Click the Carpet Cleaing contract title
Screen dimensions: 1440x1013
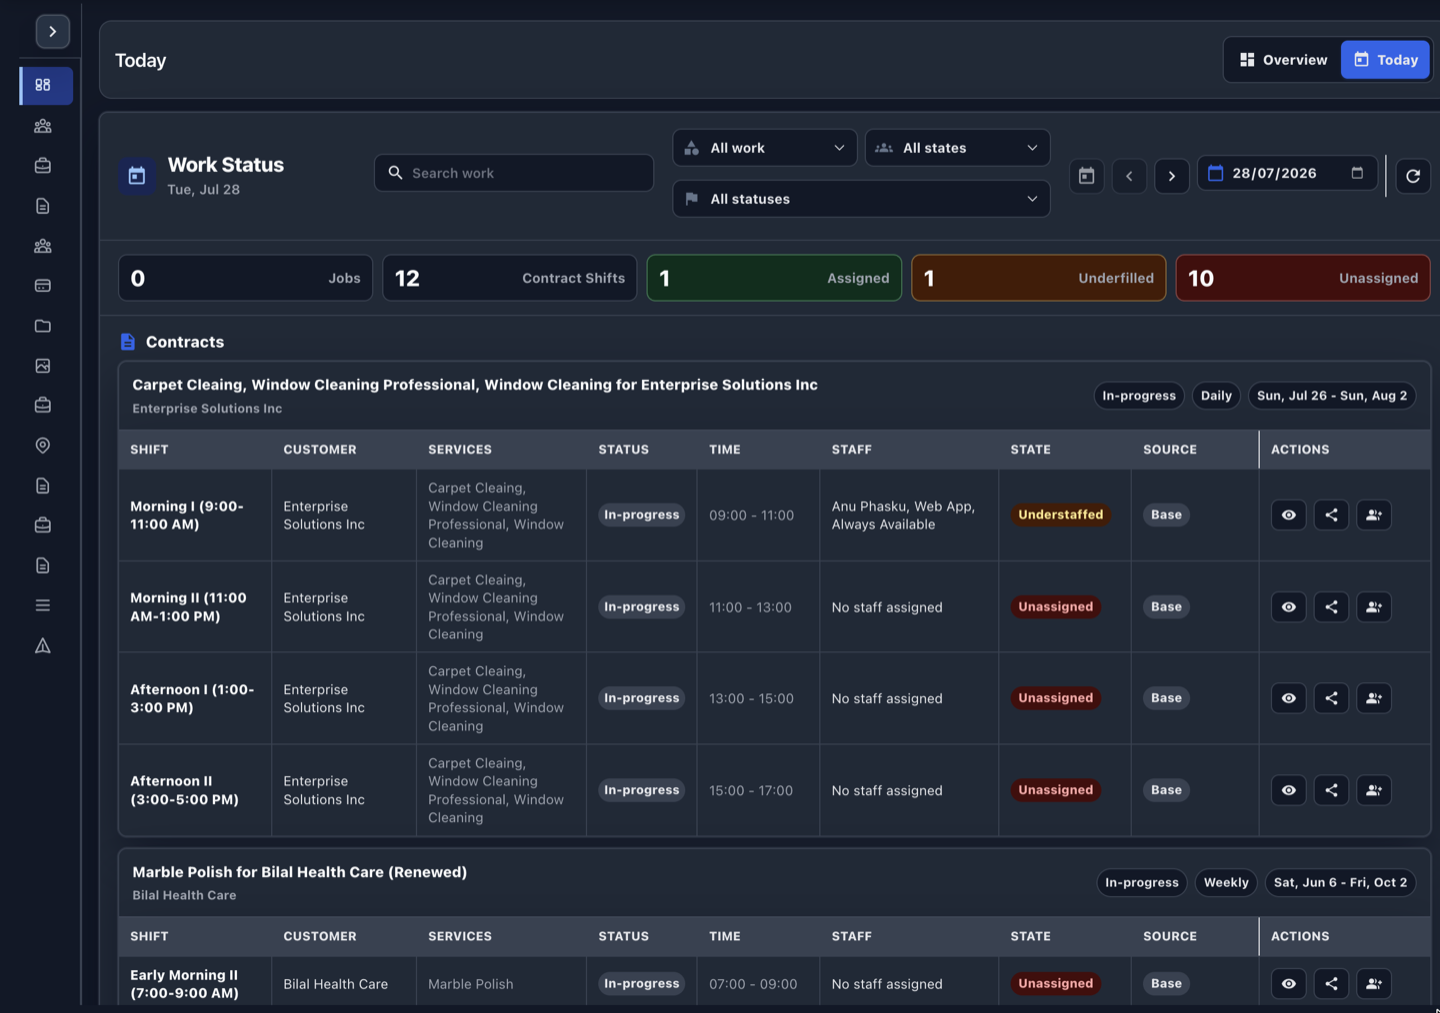click(475, 385)
